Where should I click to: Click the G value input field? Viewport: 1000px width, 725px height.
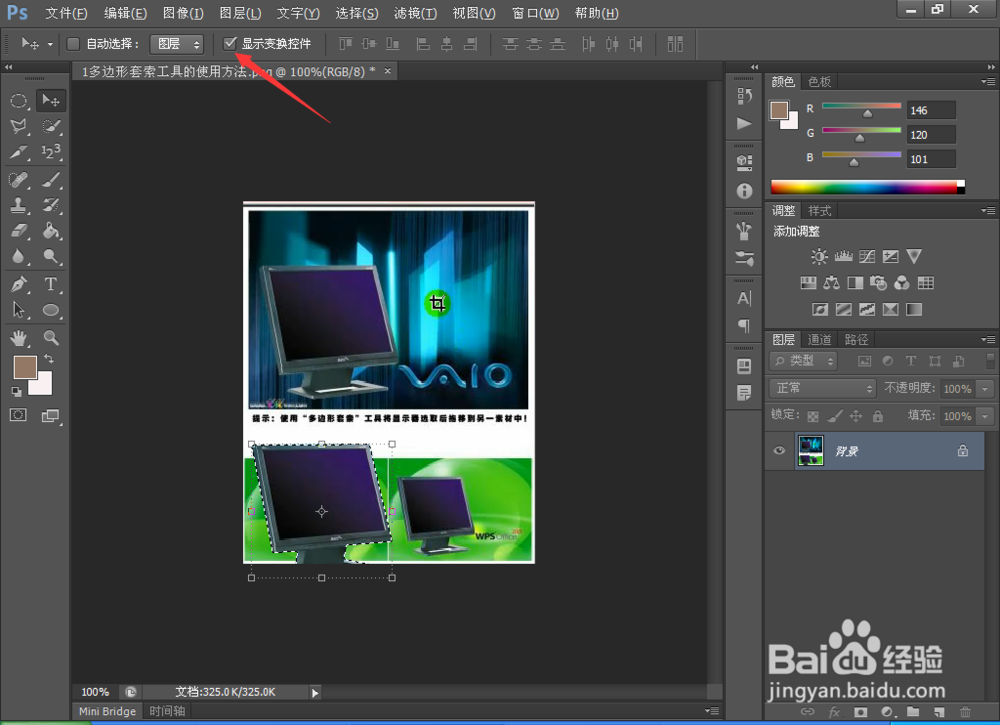click(930, 135)
